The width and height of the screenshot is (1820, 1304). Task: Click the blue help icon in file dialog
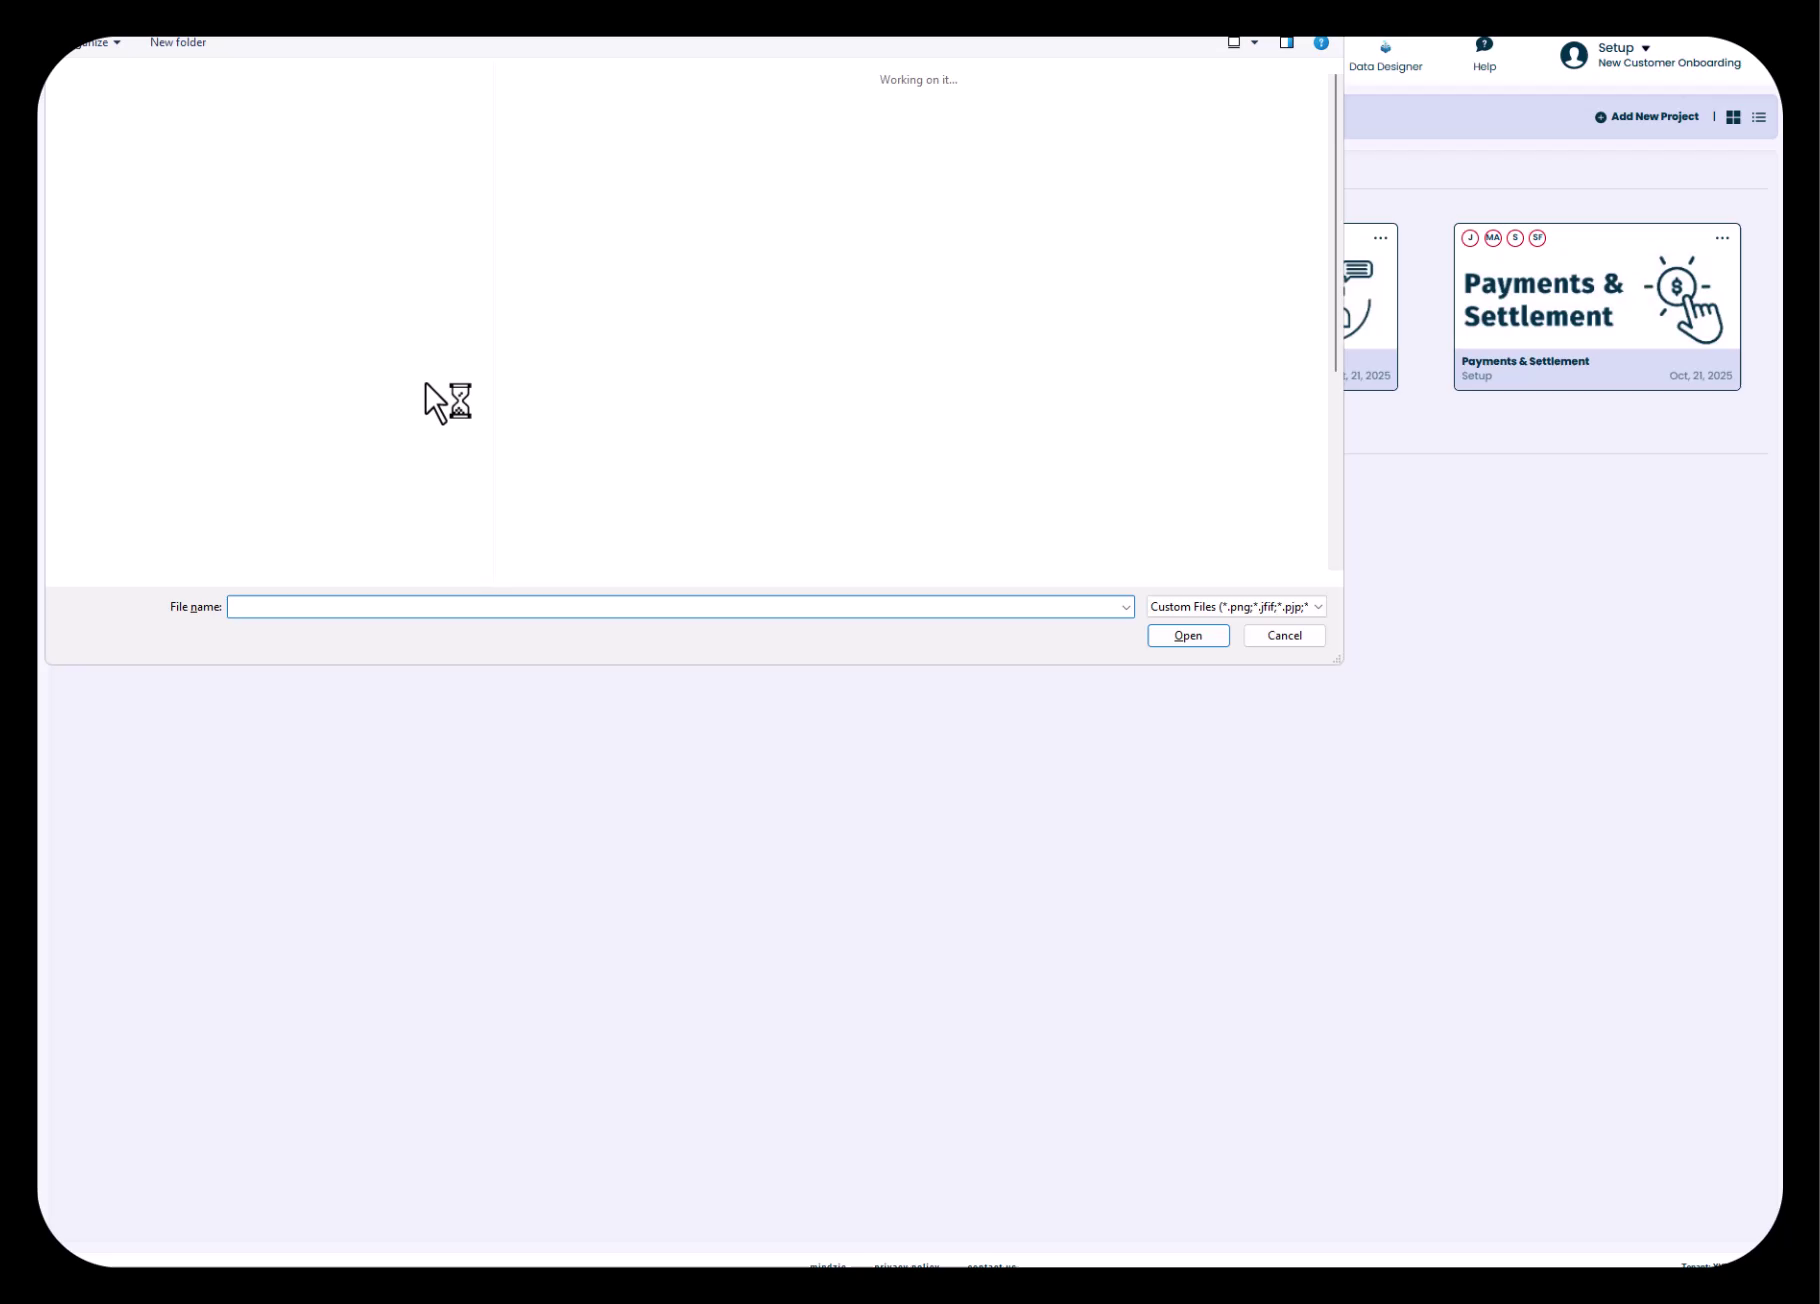coord(1321,42)
